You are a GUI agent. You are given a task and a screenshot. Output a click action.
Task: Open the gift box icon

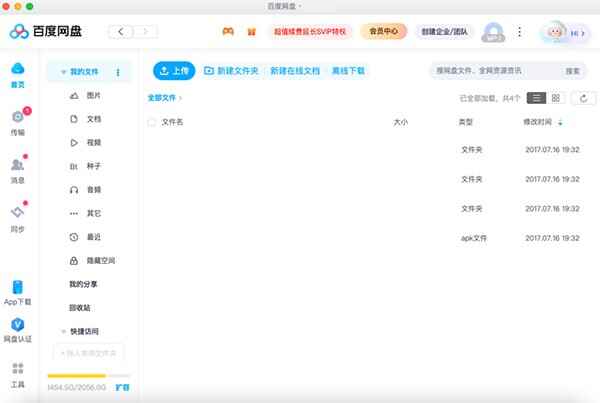pyautogui.click(x=251, y=32)
